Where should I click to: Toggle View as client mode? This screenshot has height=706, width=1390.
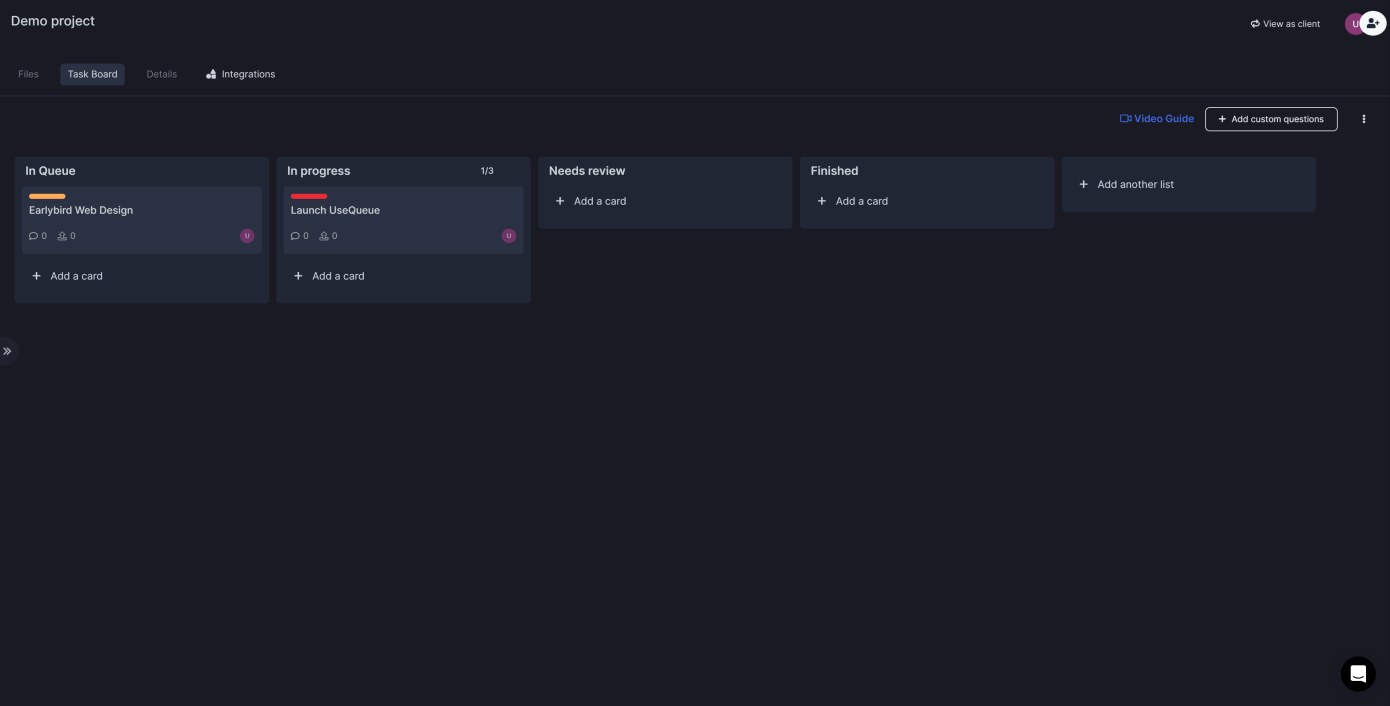1285,24
